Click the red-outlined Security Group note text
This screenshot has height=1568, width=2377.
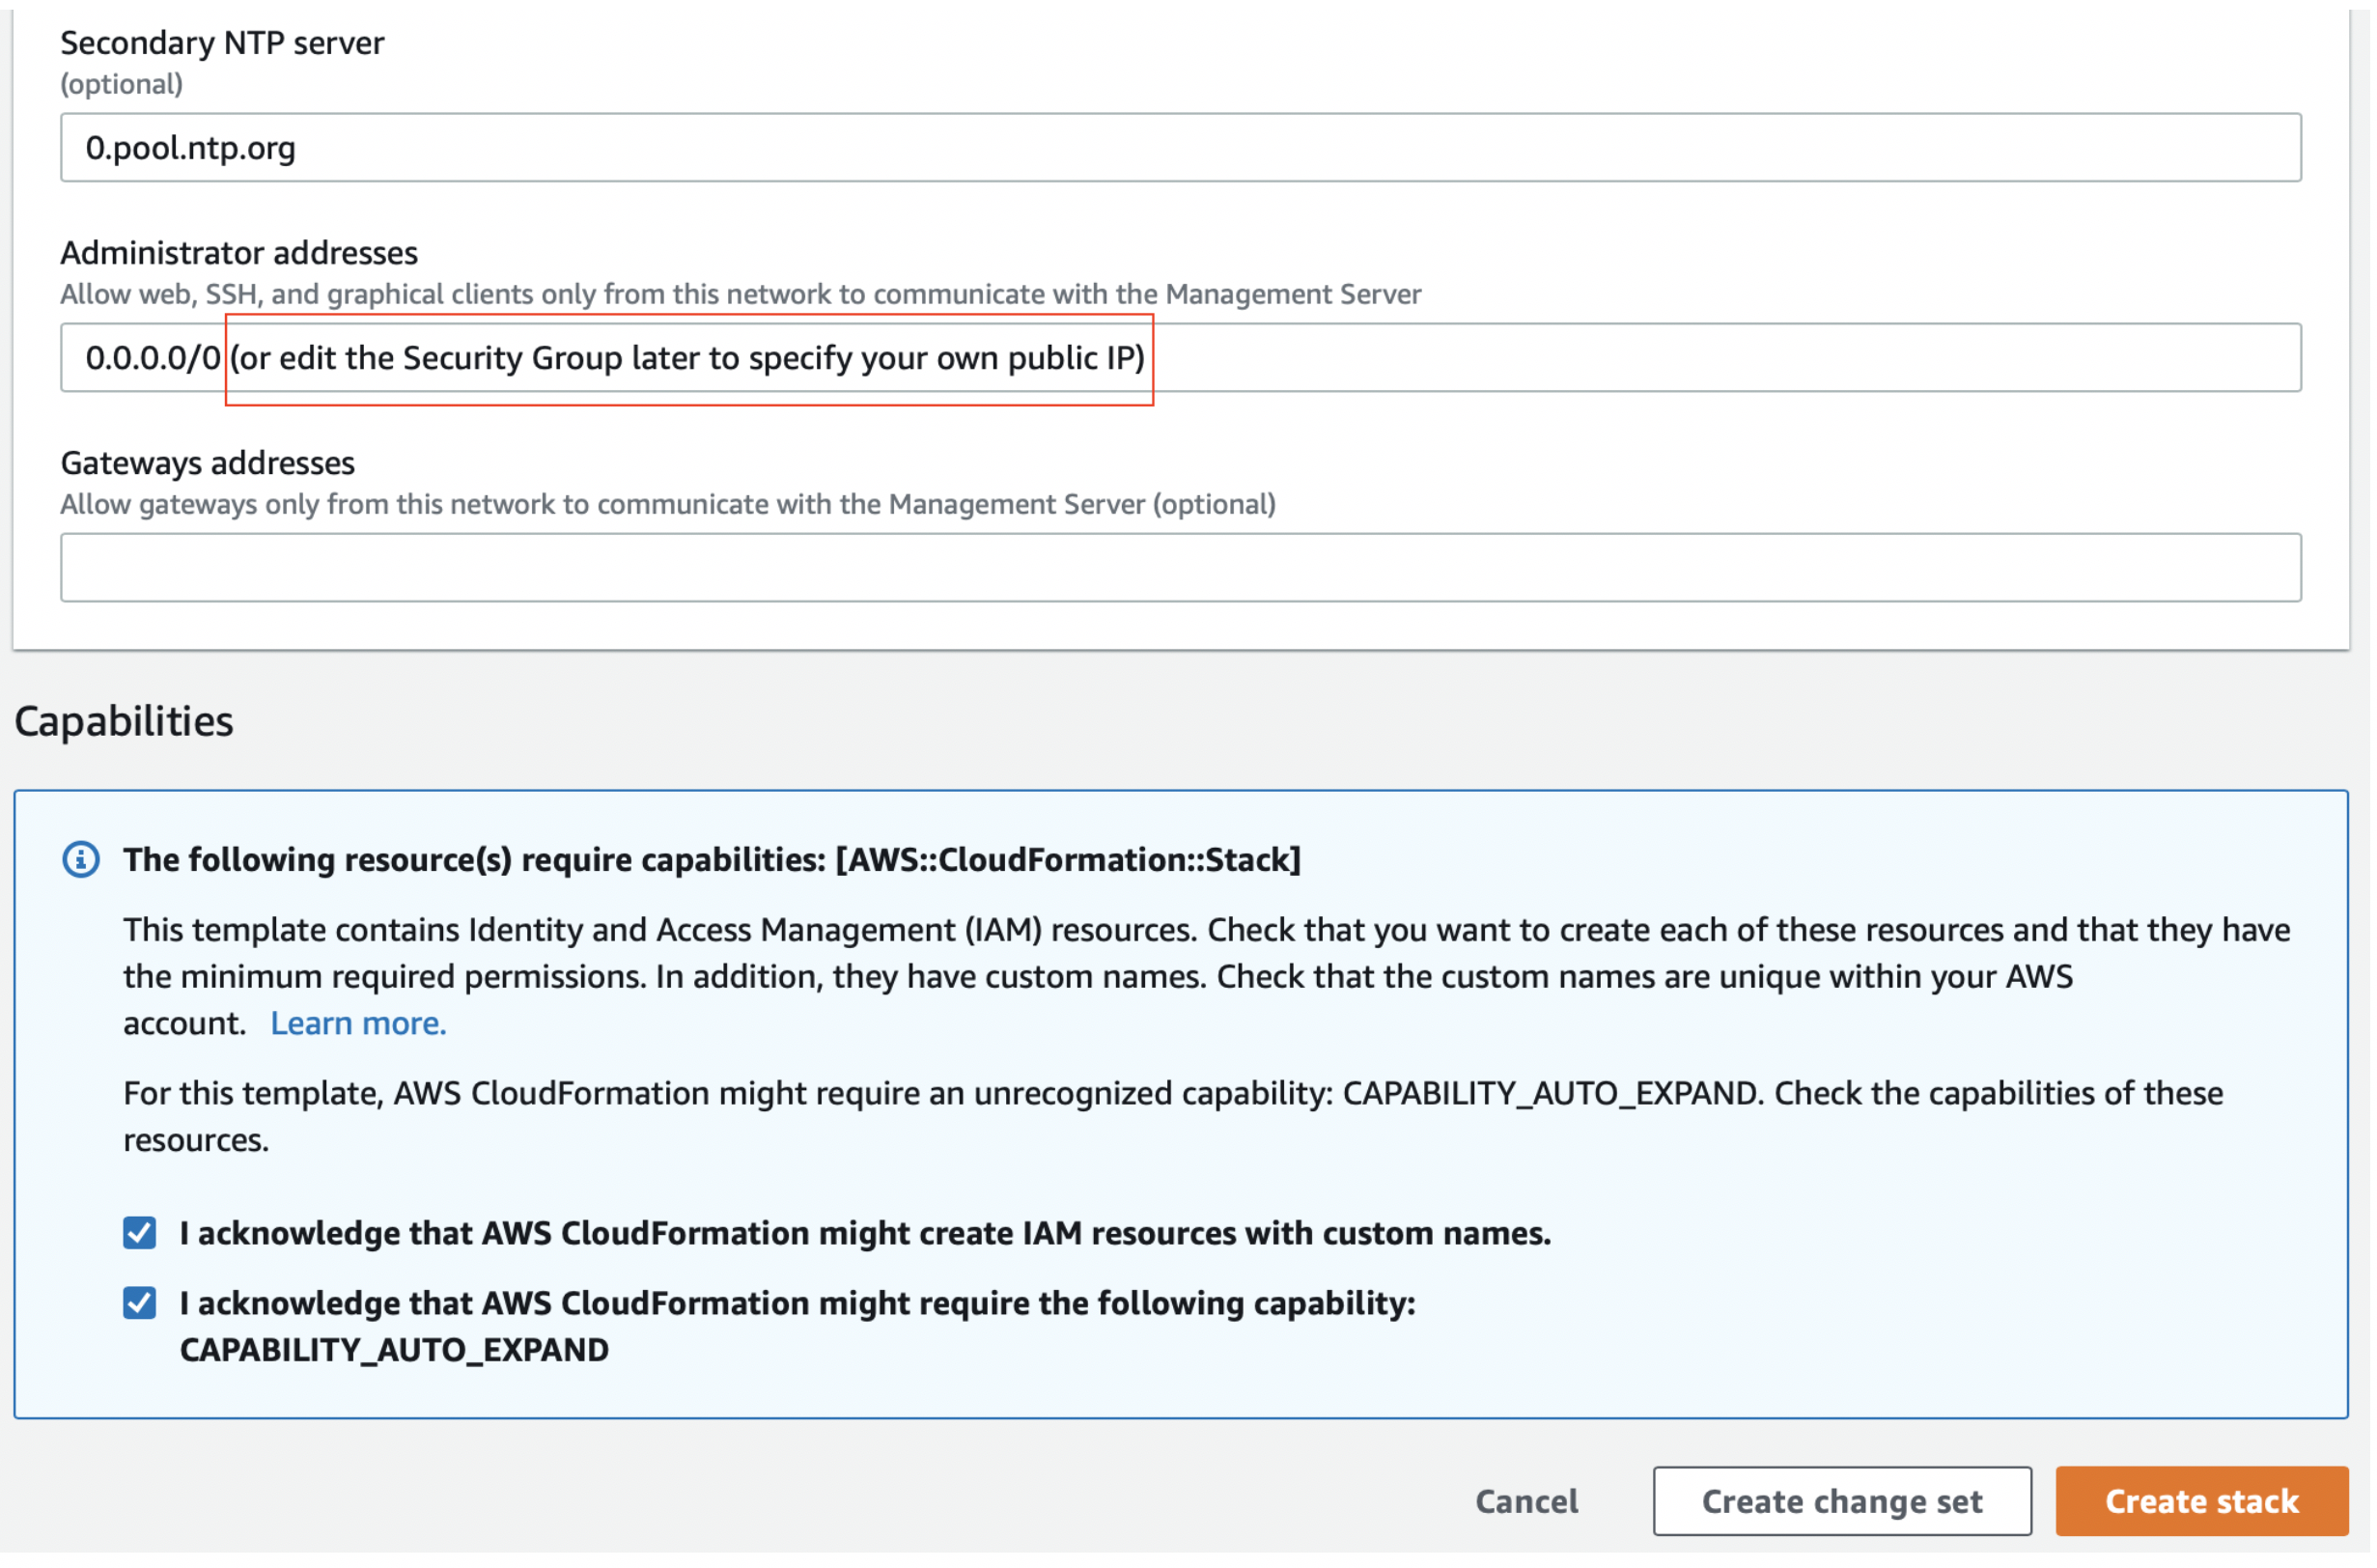point(688,358)
